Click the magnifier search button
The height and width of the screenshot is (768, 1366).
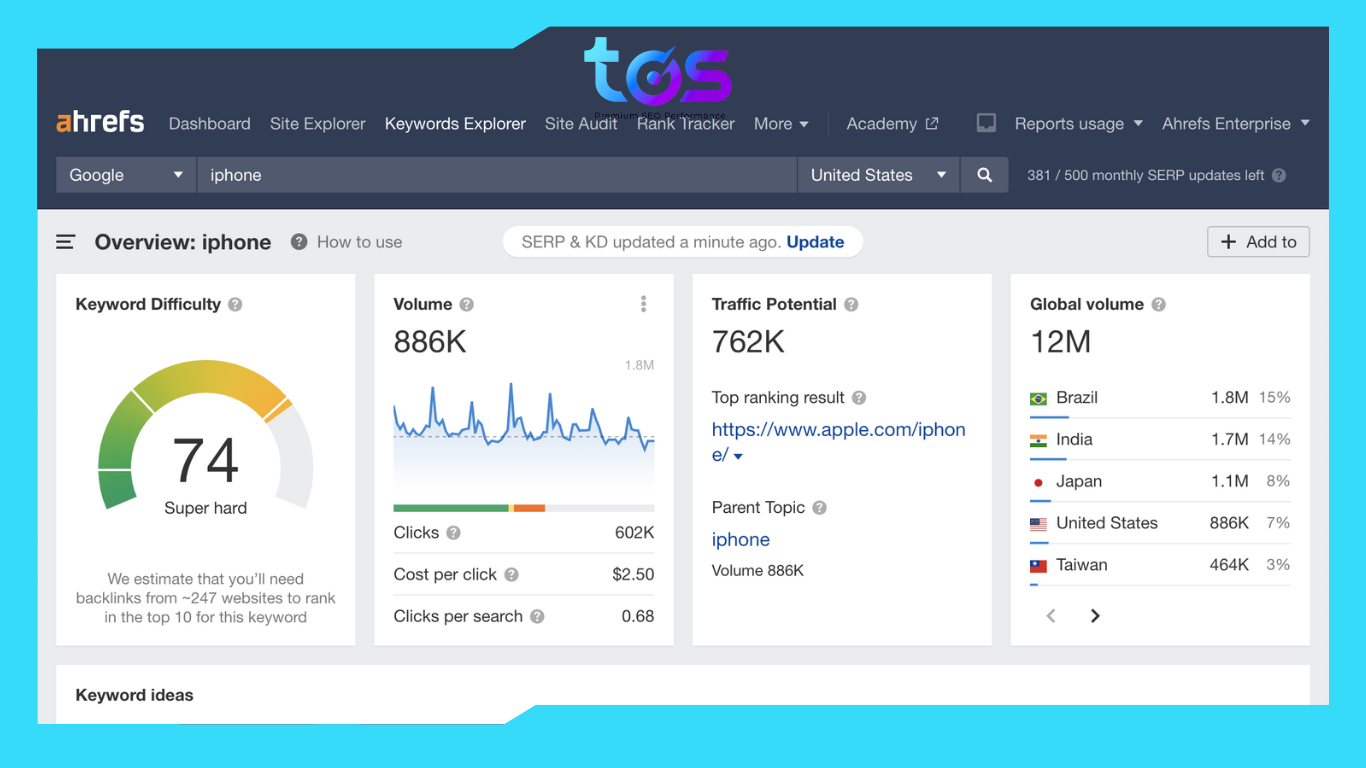pos(984,175)
